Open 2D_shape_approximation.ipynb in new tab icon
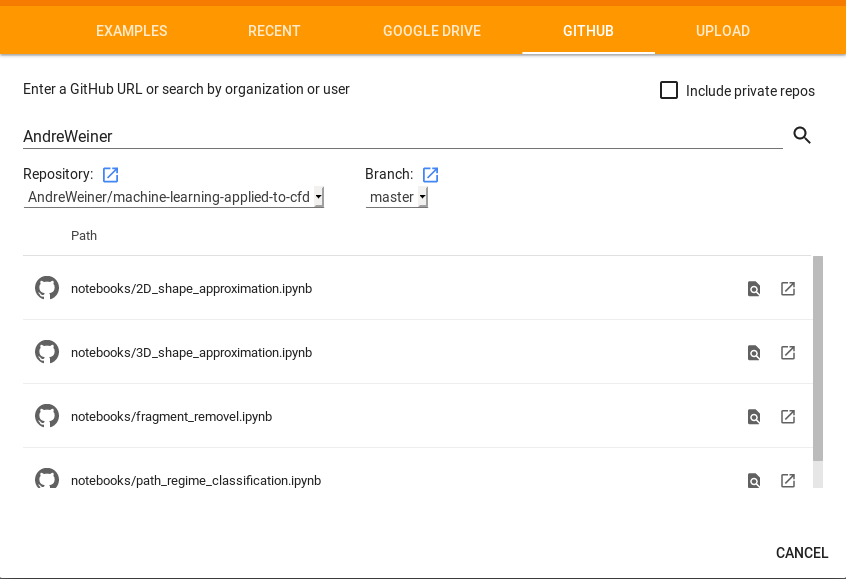Viewport: 846px width, 579px height. tap(788, 289)
